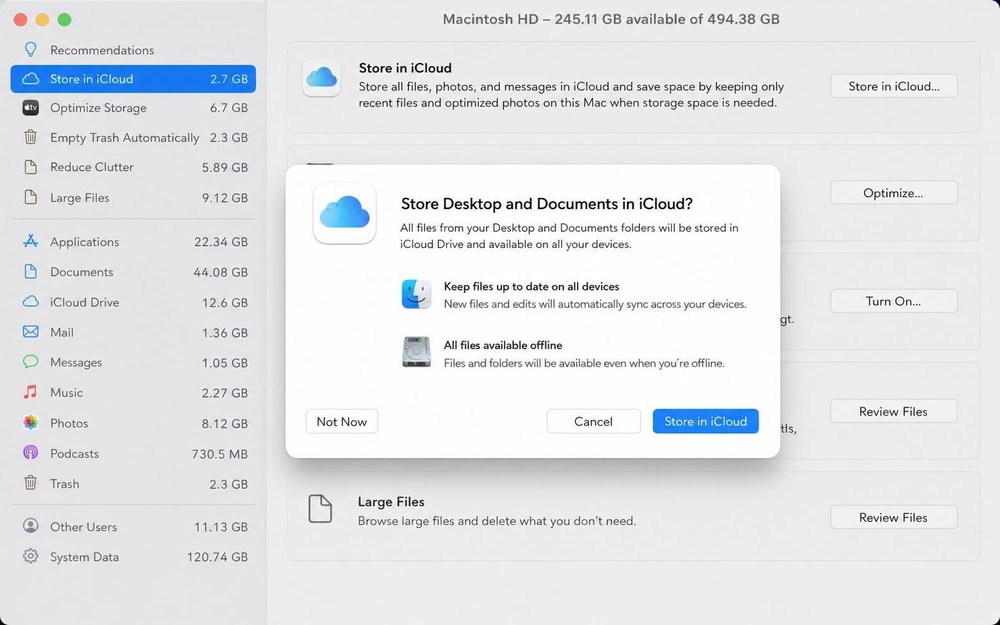Select Mail category in sidebar

tap(133, 332)
